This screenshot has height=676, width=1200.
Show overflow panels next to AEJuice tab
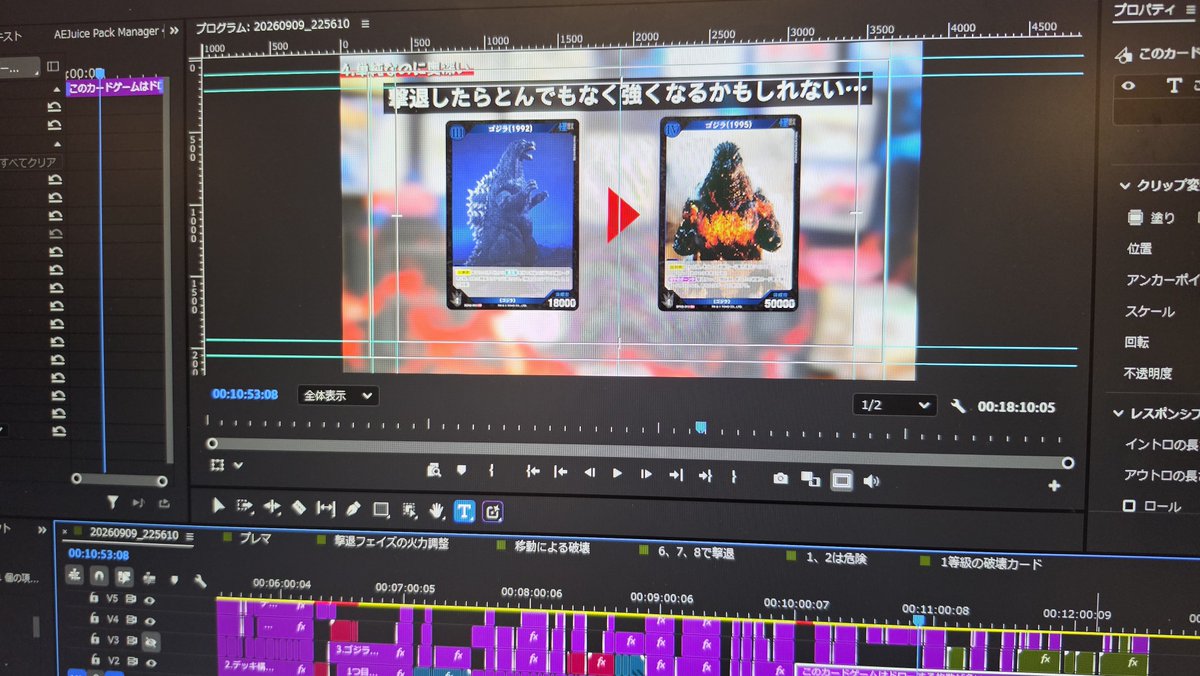174,31
